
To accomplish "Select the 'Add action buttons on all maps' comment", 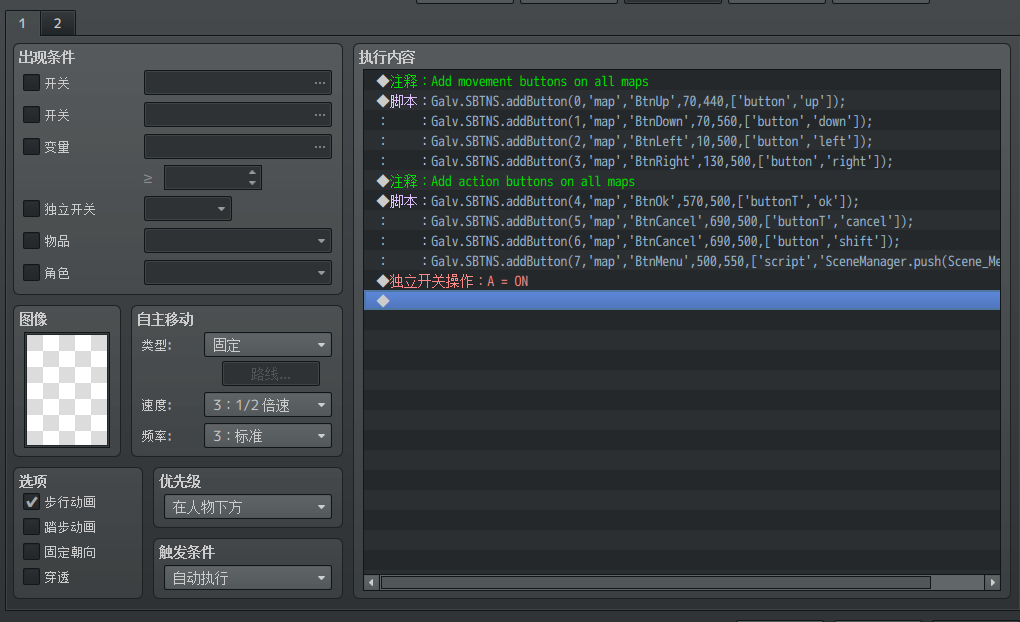I will tap(682, 182).
